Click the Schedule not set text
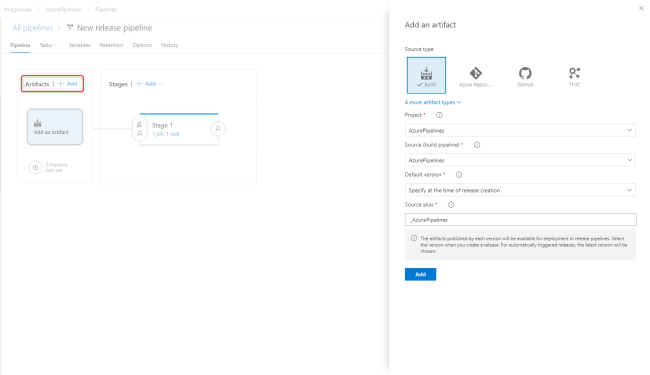Image resolution: width=650 pixels, height=375 pixels. [x=56, y=167]
